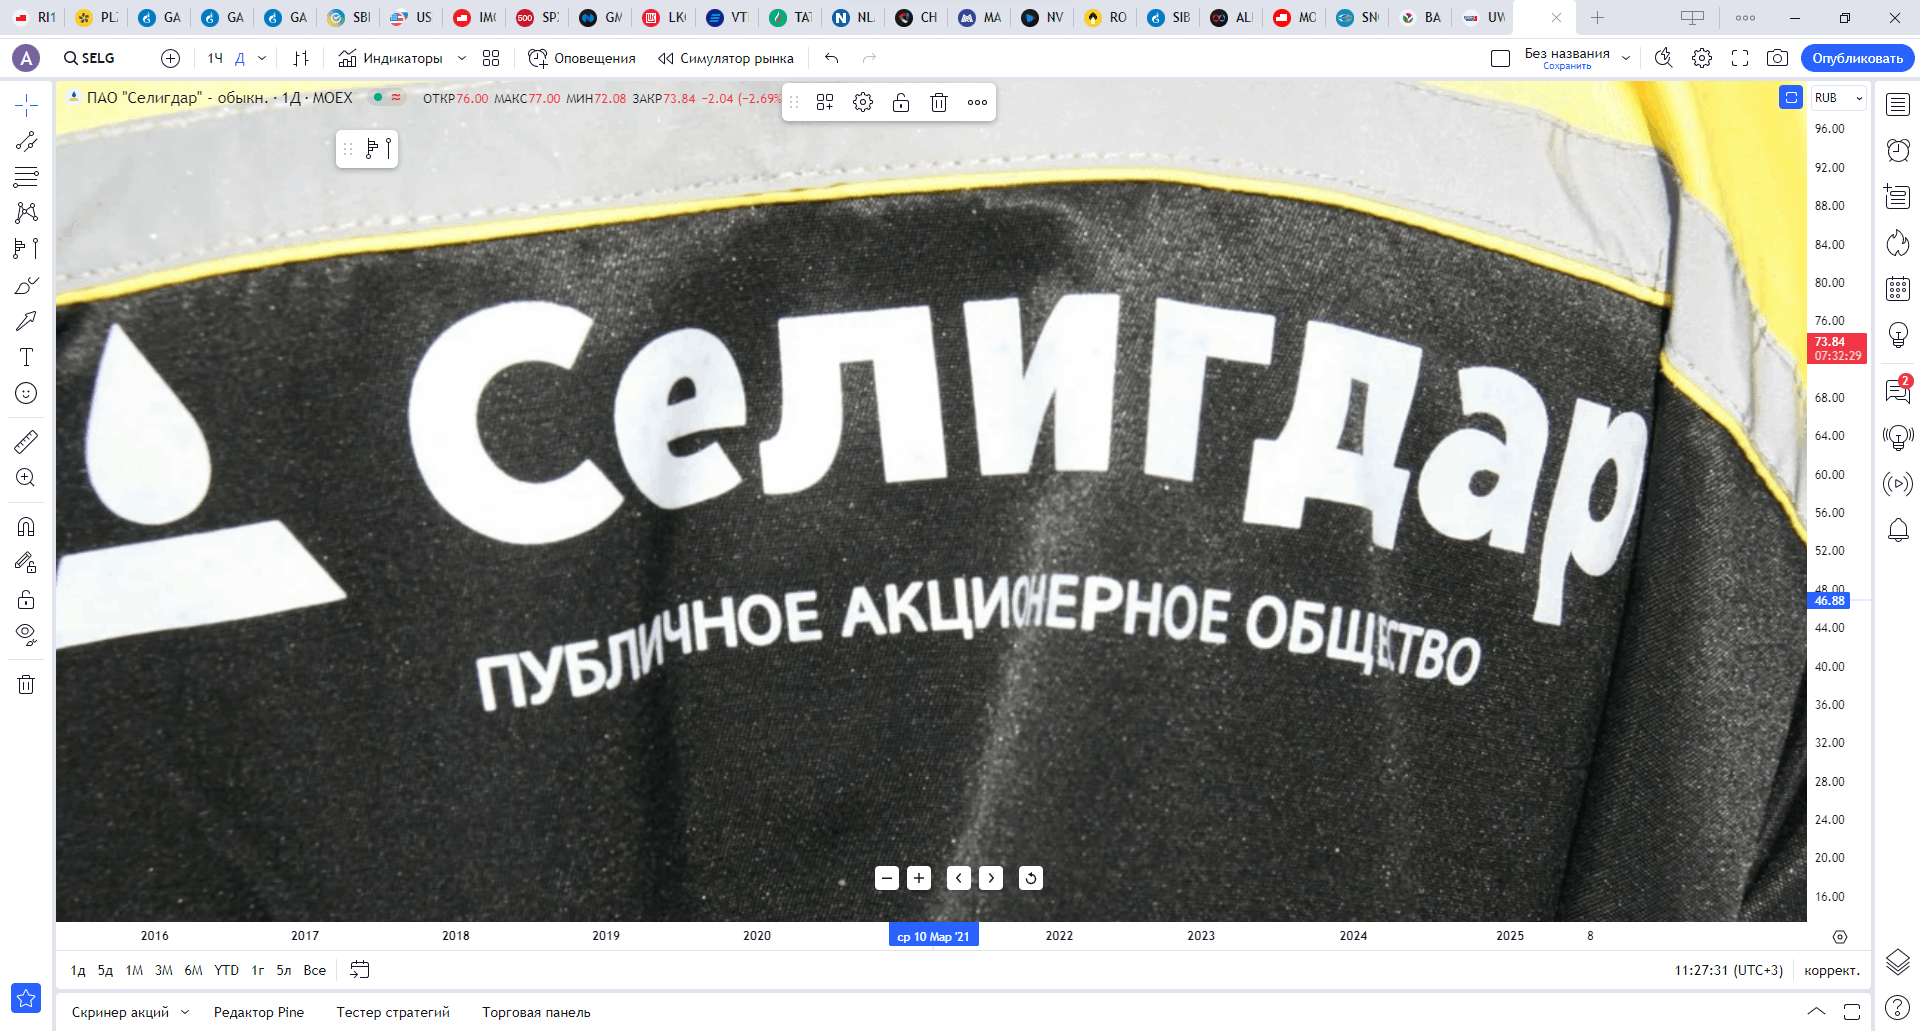Image resolution: width=1920 pixels, height=1031 pixels.
Task: Select the brush drawing tool
Action: (26, 285)
